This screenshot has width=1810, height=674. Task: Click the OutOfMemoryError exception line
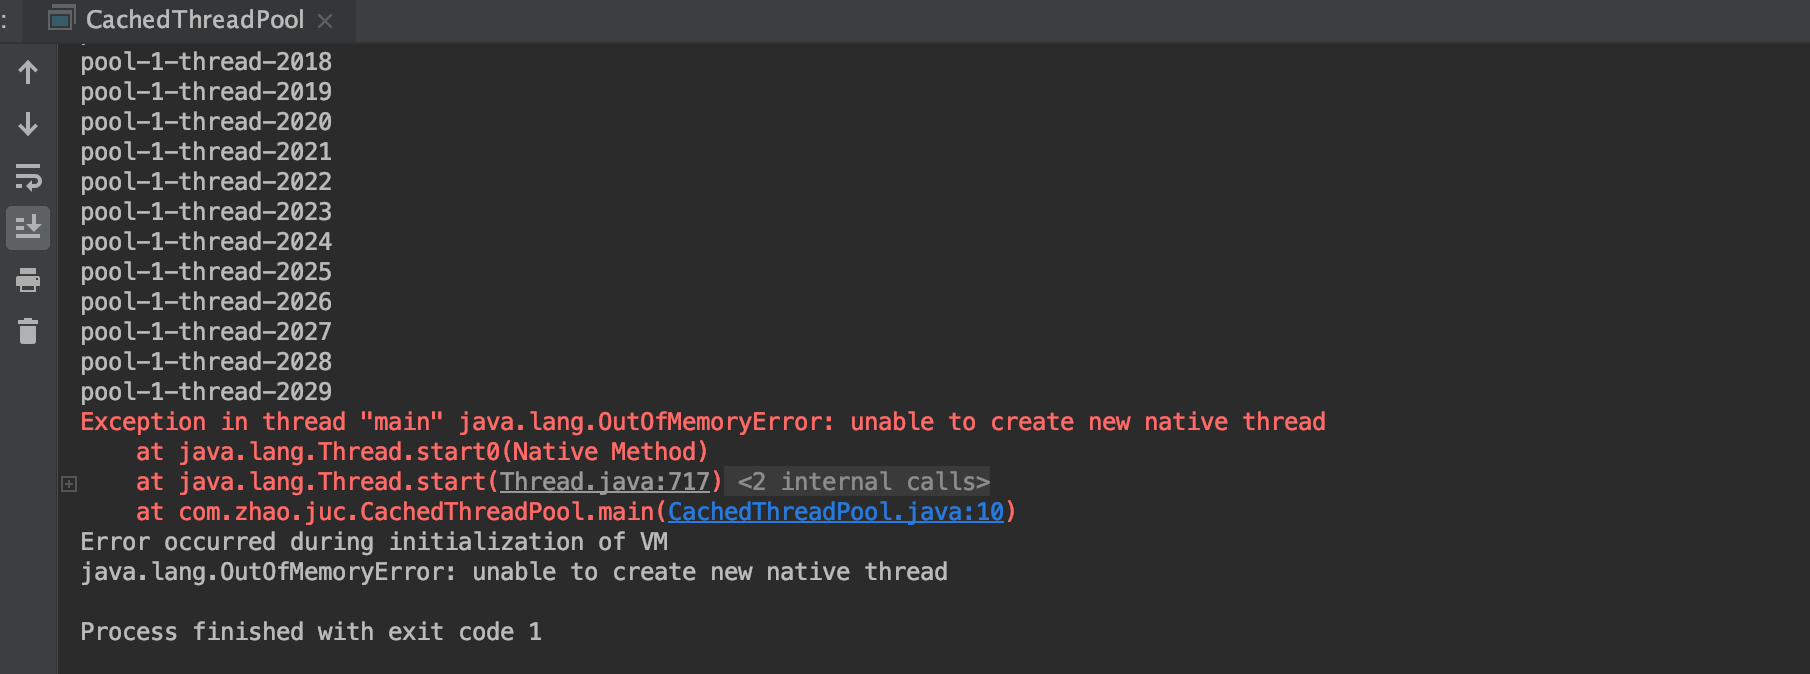tap(703, 422)
